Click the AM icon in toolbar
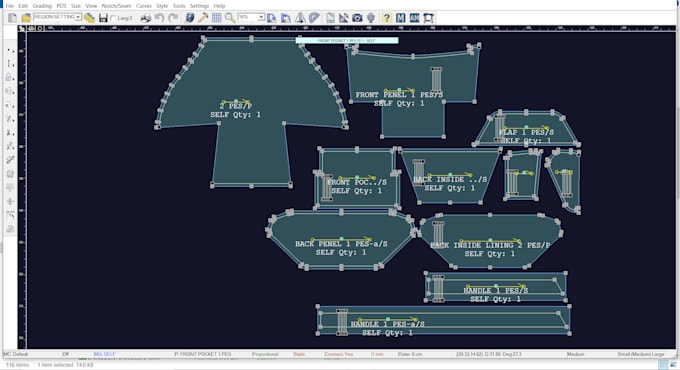This screenshot has height=370, width=680. pyautogui.click(x=415, y=18)
